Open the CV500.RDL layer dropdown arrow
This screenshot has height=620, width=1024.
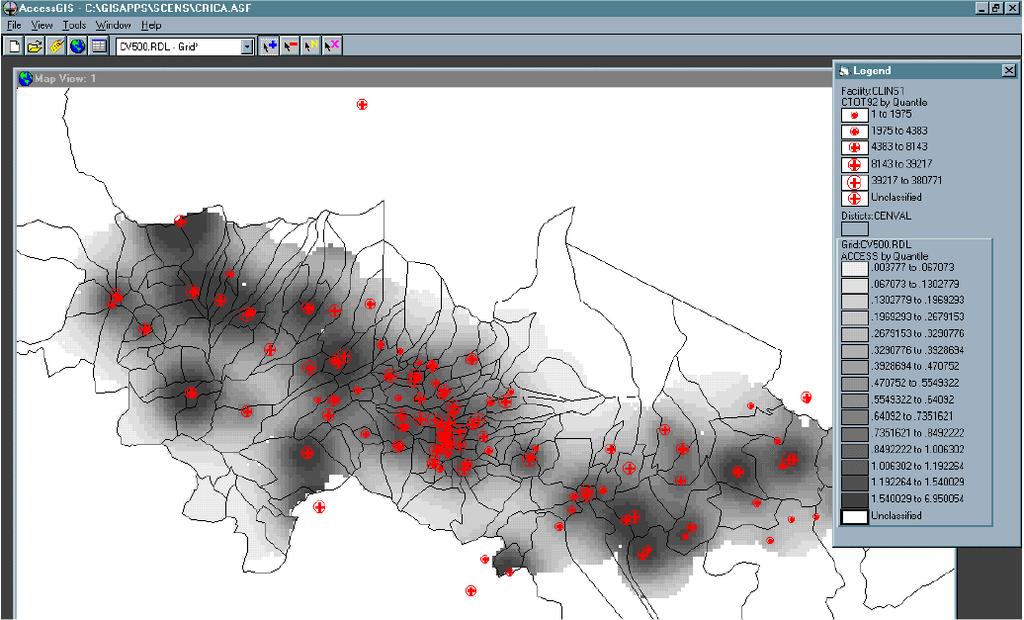click(x=247, y=47)
